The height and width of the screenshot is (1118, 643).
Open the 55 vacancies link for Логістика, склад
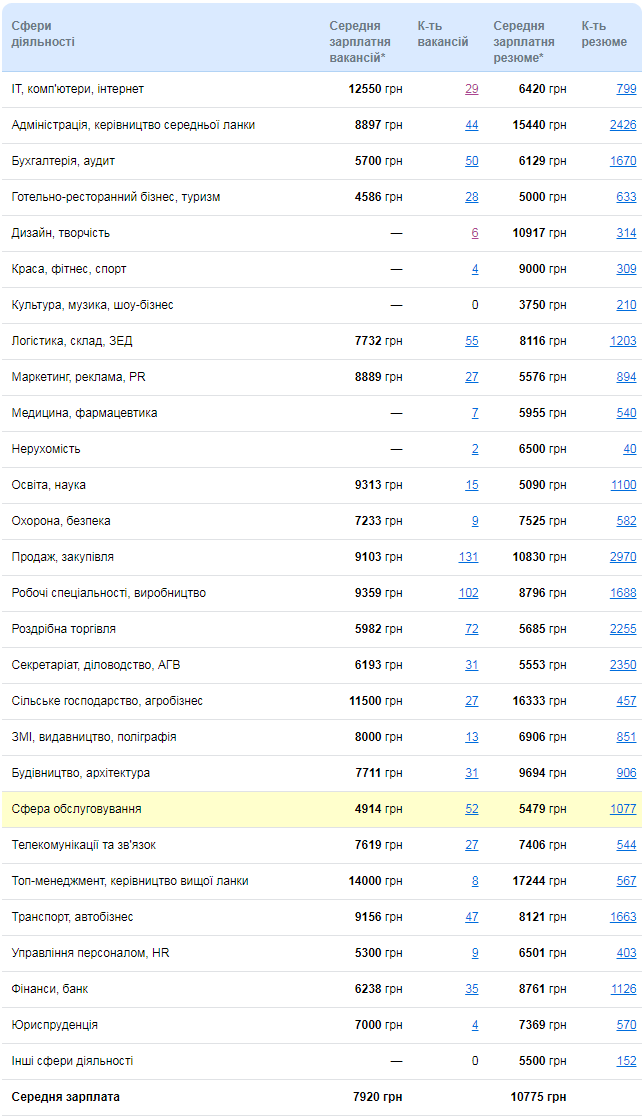(472, 341)
